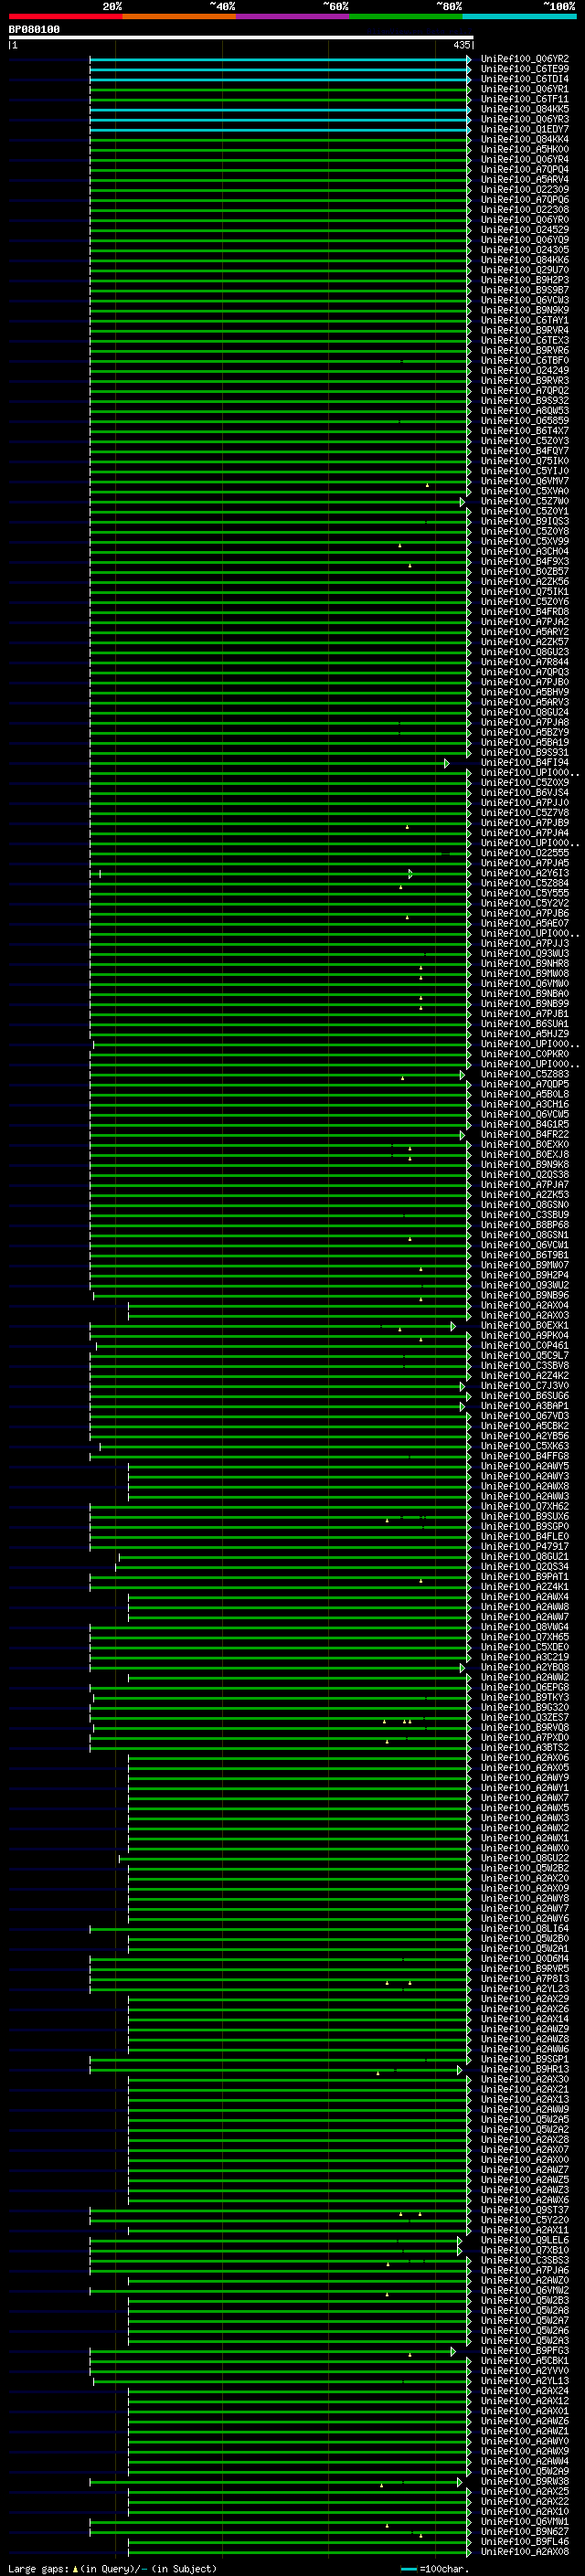Pick hit UniRef100_A3BTS2
Screen dimensions: 585x2576
tap(524, 1747)
